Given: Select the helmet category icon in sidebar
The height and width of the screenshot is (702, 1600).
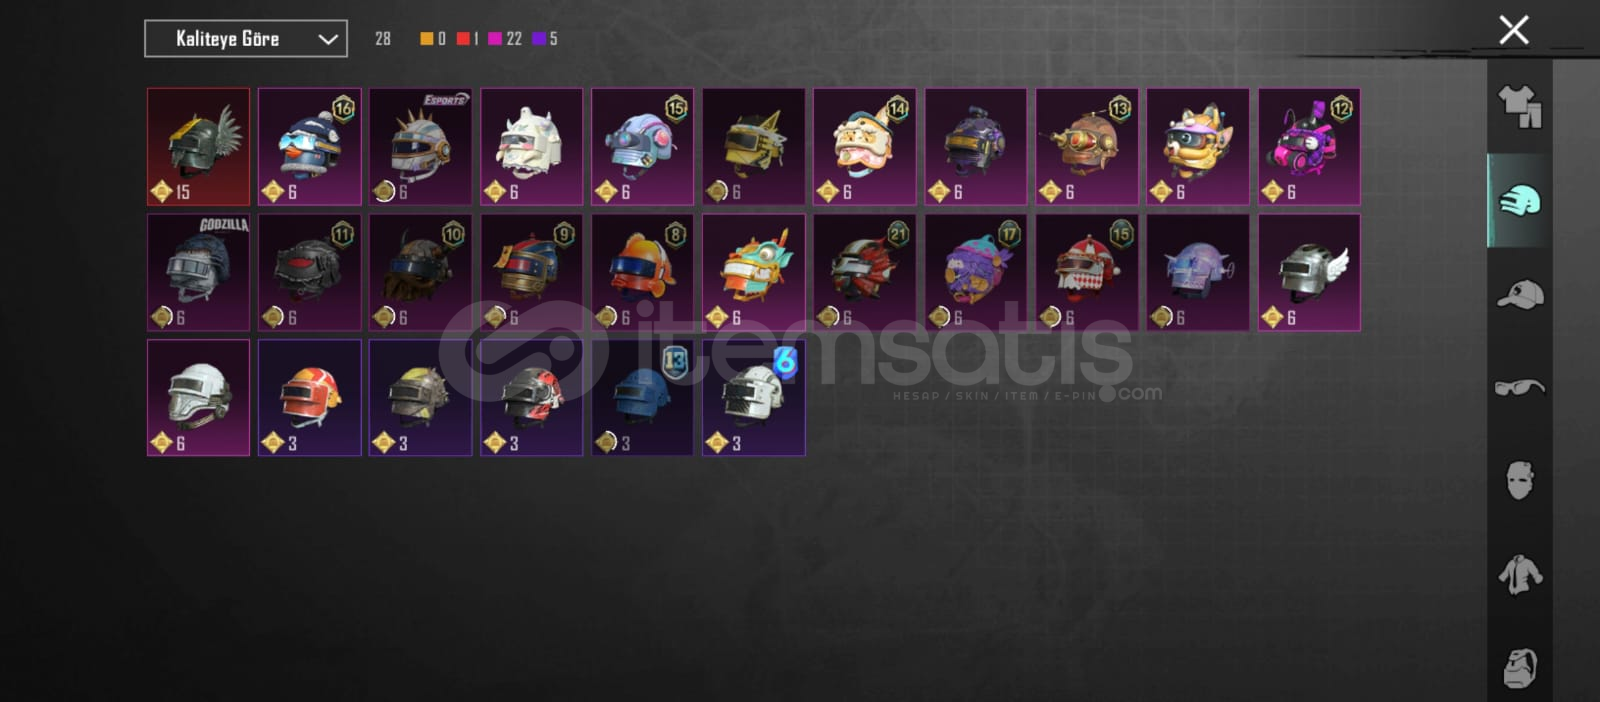Looking at the screenshot, I should (x=1519, y=200).
